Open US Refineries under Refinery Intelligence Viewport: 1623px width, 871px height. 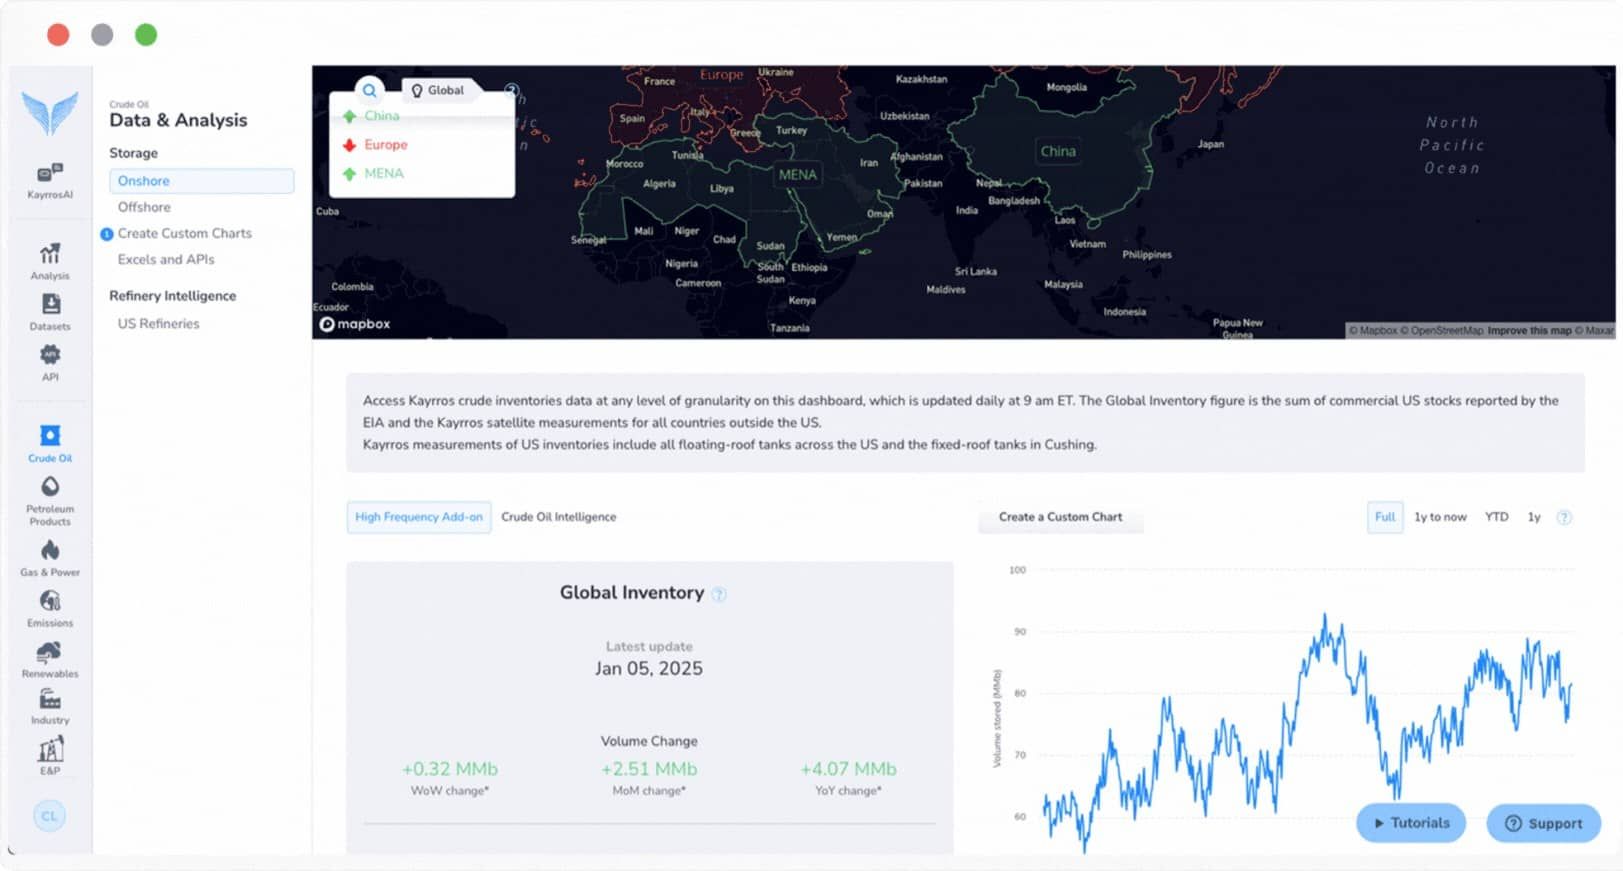coord(158,323)
